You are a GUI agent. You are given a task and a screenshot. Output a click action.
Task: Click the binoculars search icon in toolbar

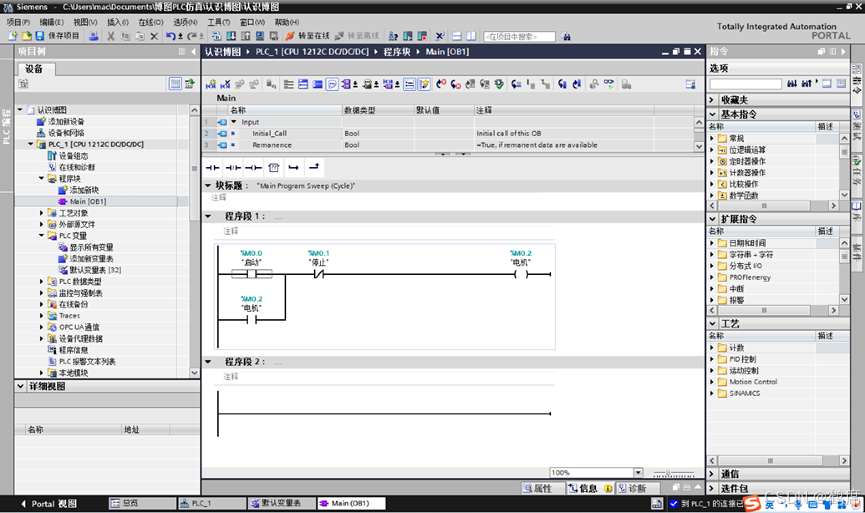[566, 36]
